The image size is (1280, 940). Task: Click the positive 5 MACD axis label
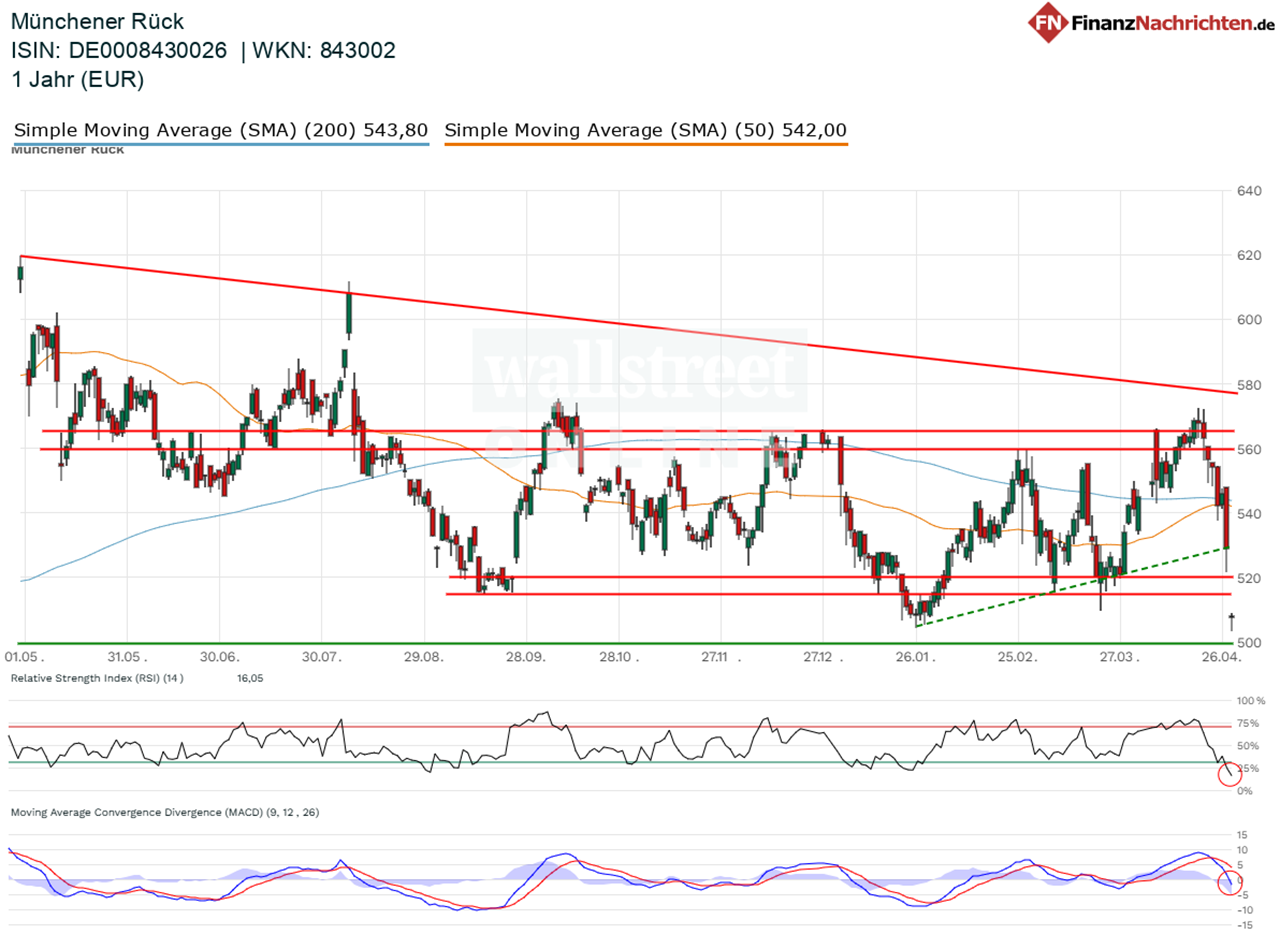pos(1241,865)
